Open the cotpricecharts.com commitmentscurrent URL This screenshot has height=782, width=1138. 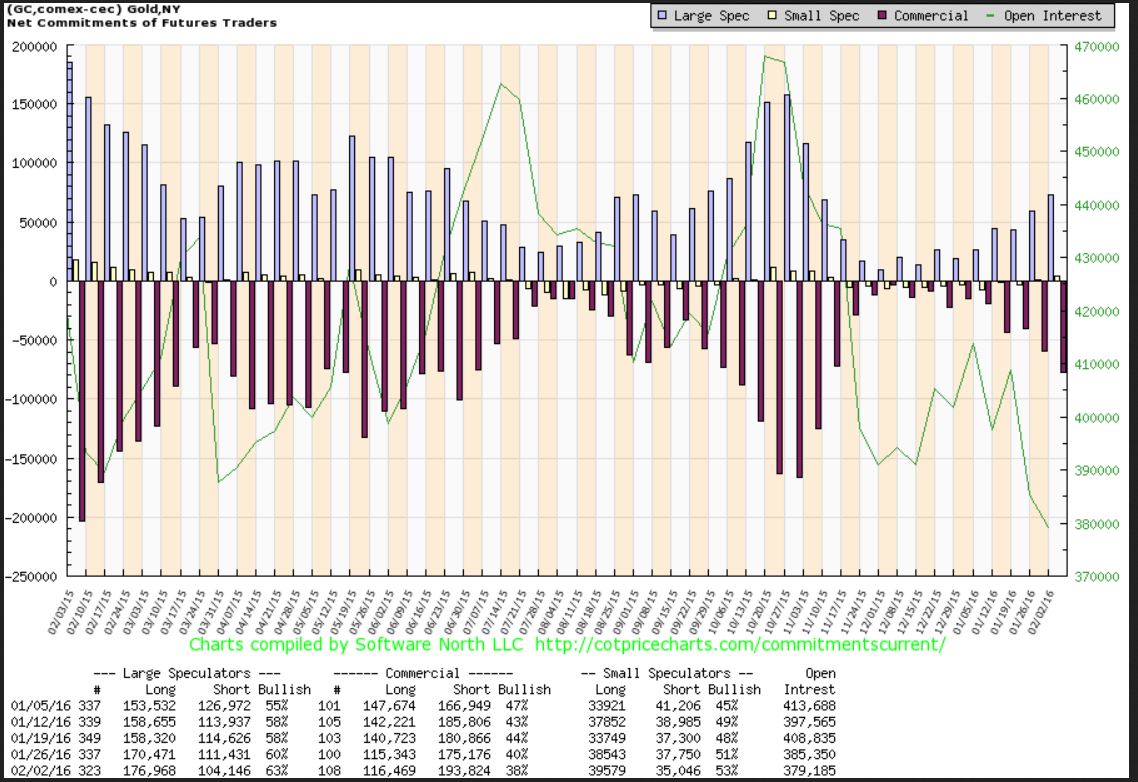pyautogui.click(x=740, y=644)
